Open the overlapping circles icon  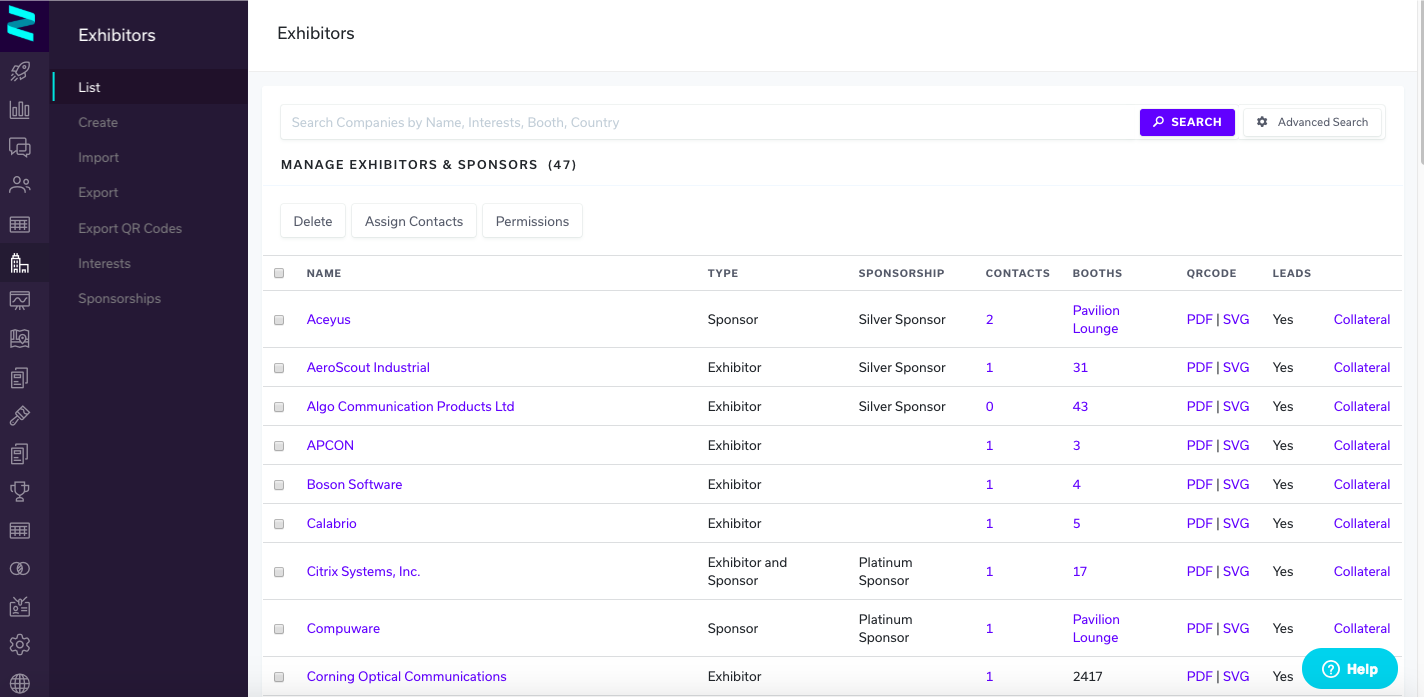tap(20, 568)
